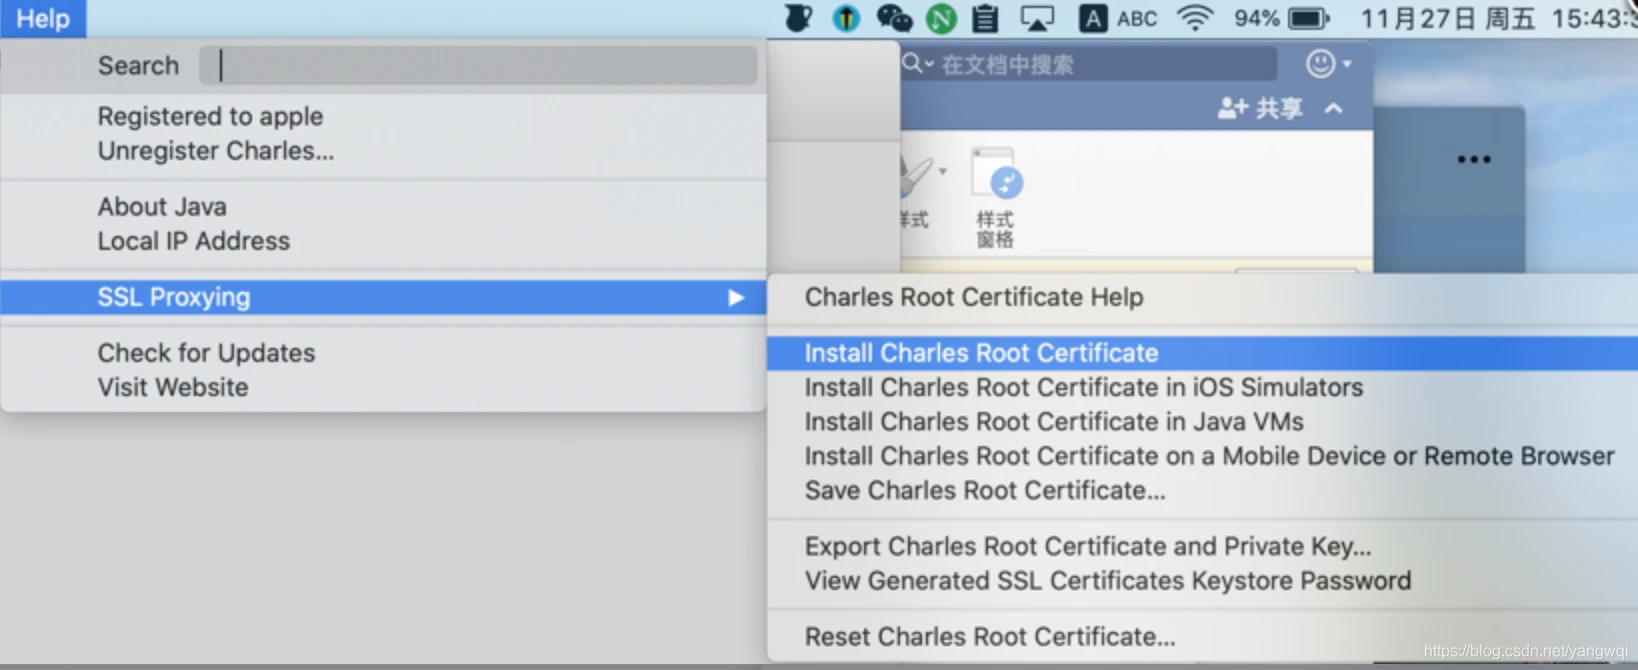Open the SSL Proxying submenu
The image size is (1638, 670).
(x=383, y=297)
